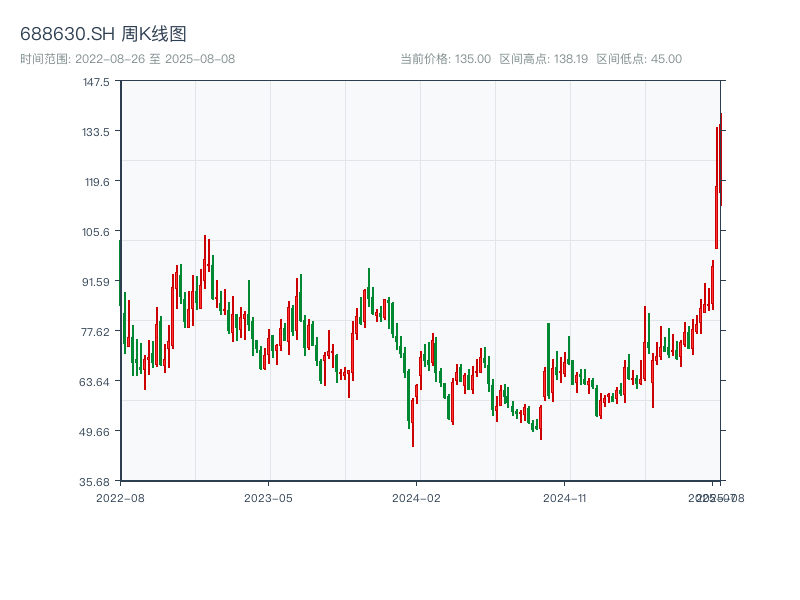This screenshot has height=600, width=800.
Task: Click the 2022-08 x-axis label
Action: 120,498
